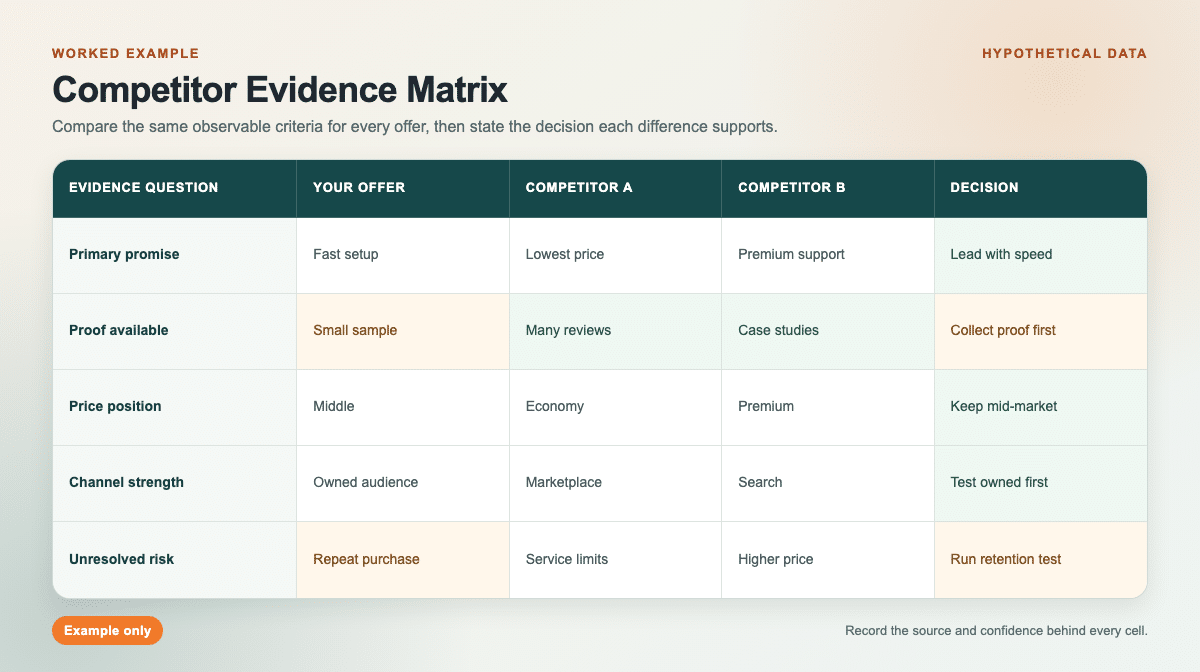Select the 'Repeat purchase' cell
The width and height of the screenshot is (1200, 672).
[403, 560]
